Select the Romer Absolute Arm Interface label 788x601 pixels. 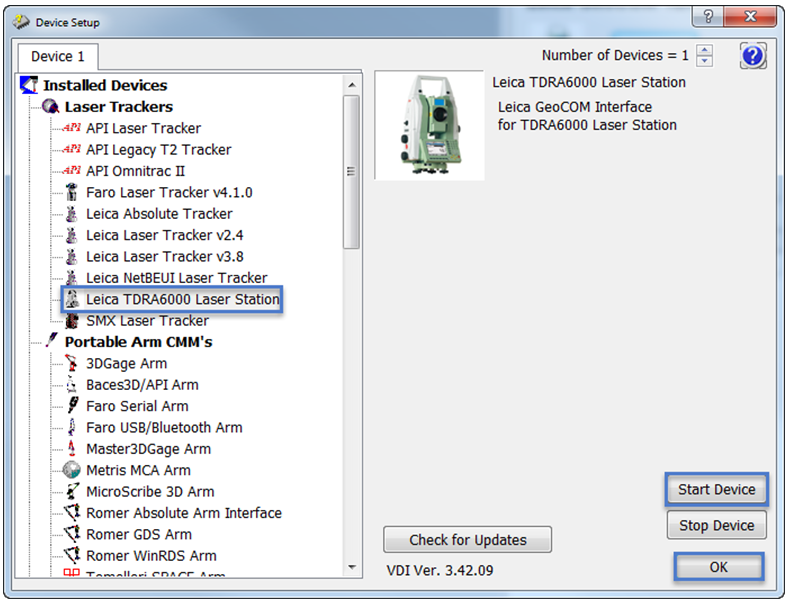pos(184,513)
